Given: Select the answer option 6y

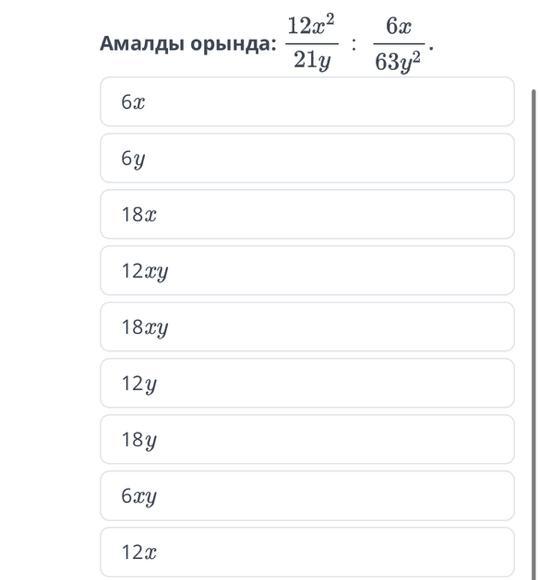Looking at the screenshot, I should (x=307, y=158).
